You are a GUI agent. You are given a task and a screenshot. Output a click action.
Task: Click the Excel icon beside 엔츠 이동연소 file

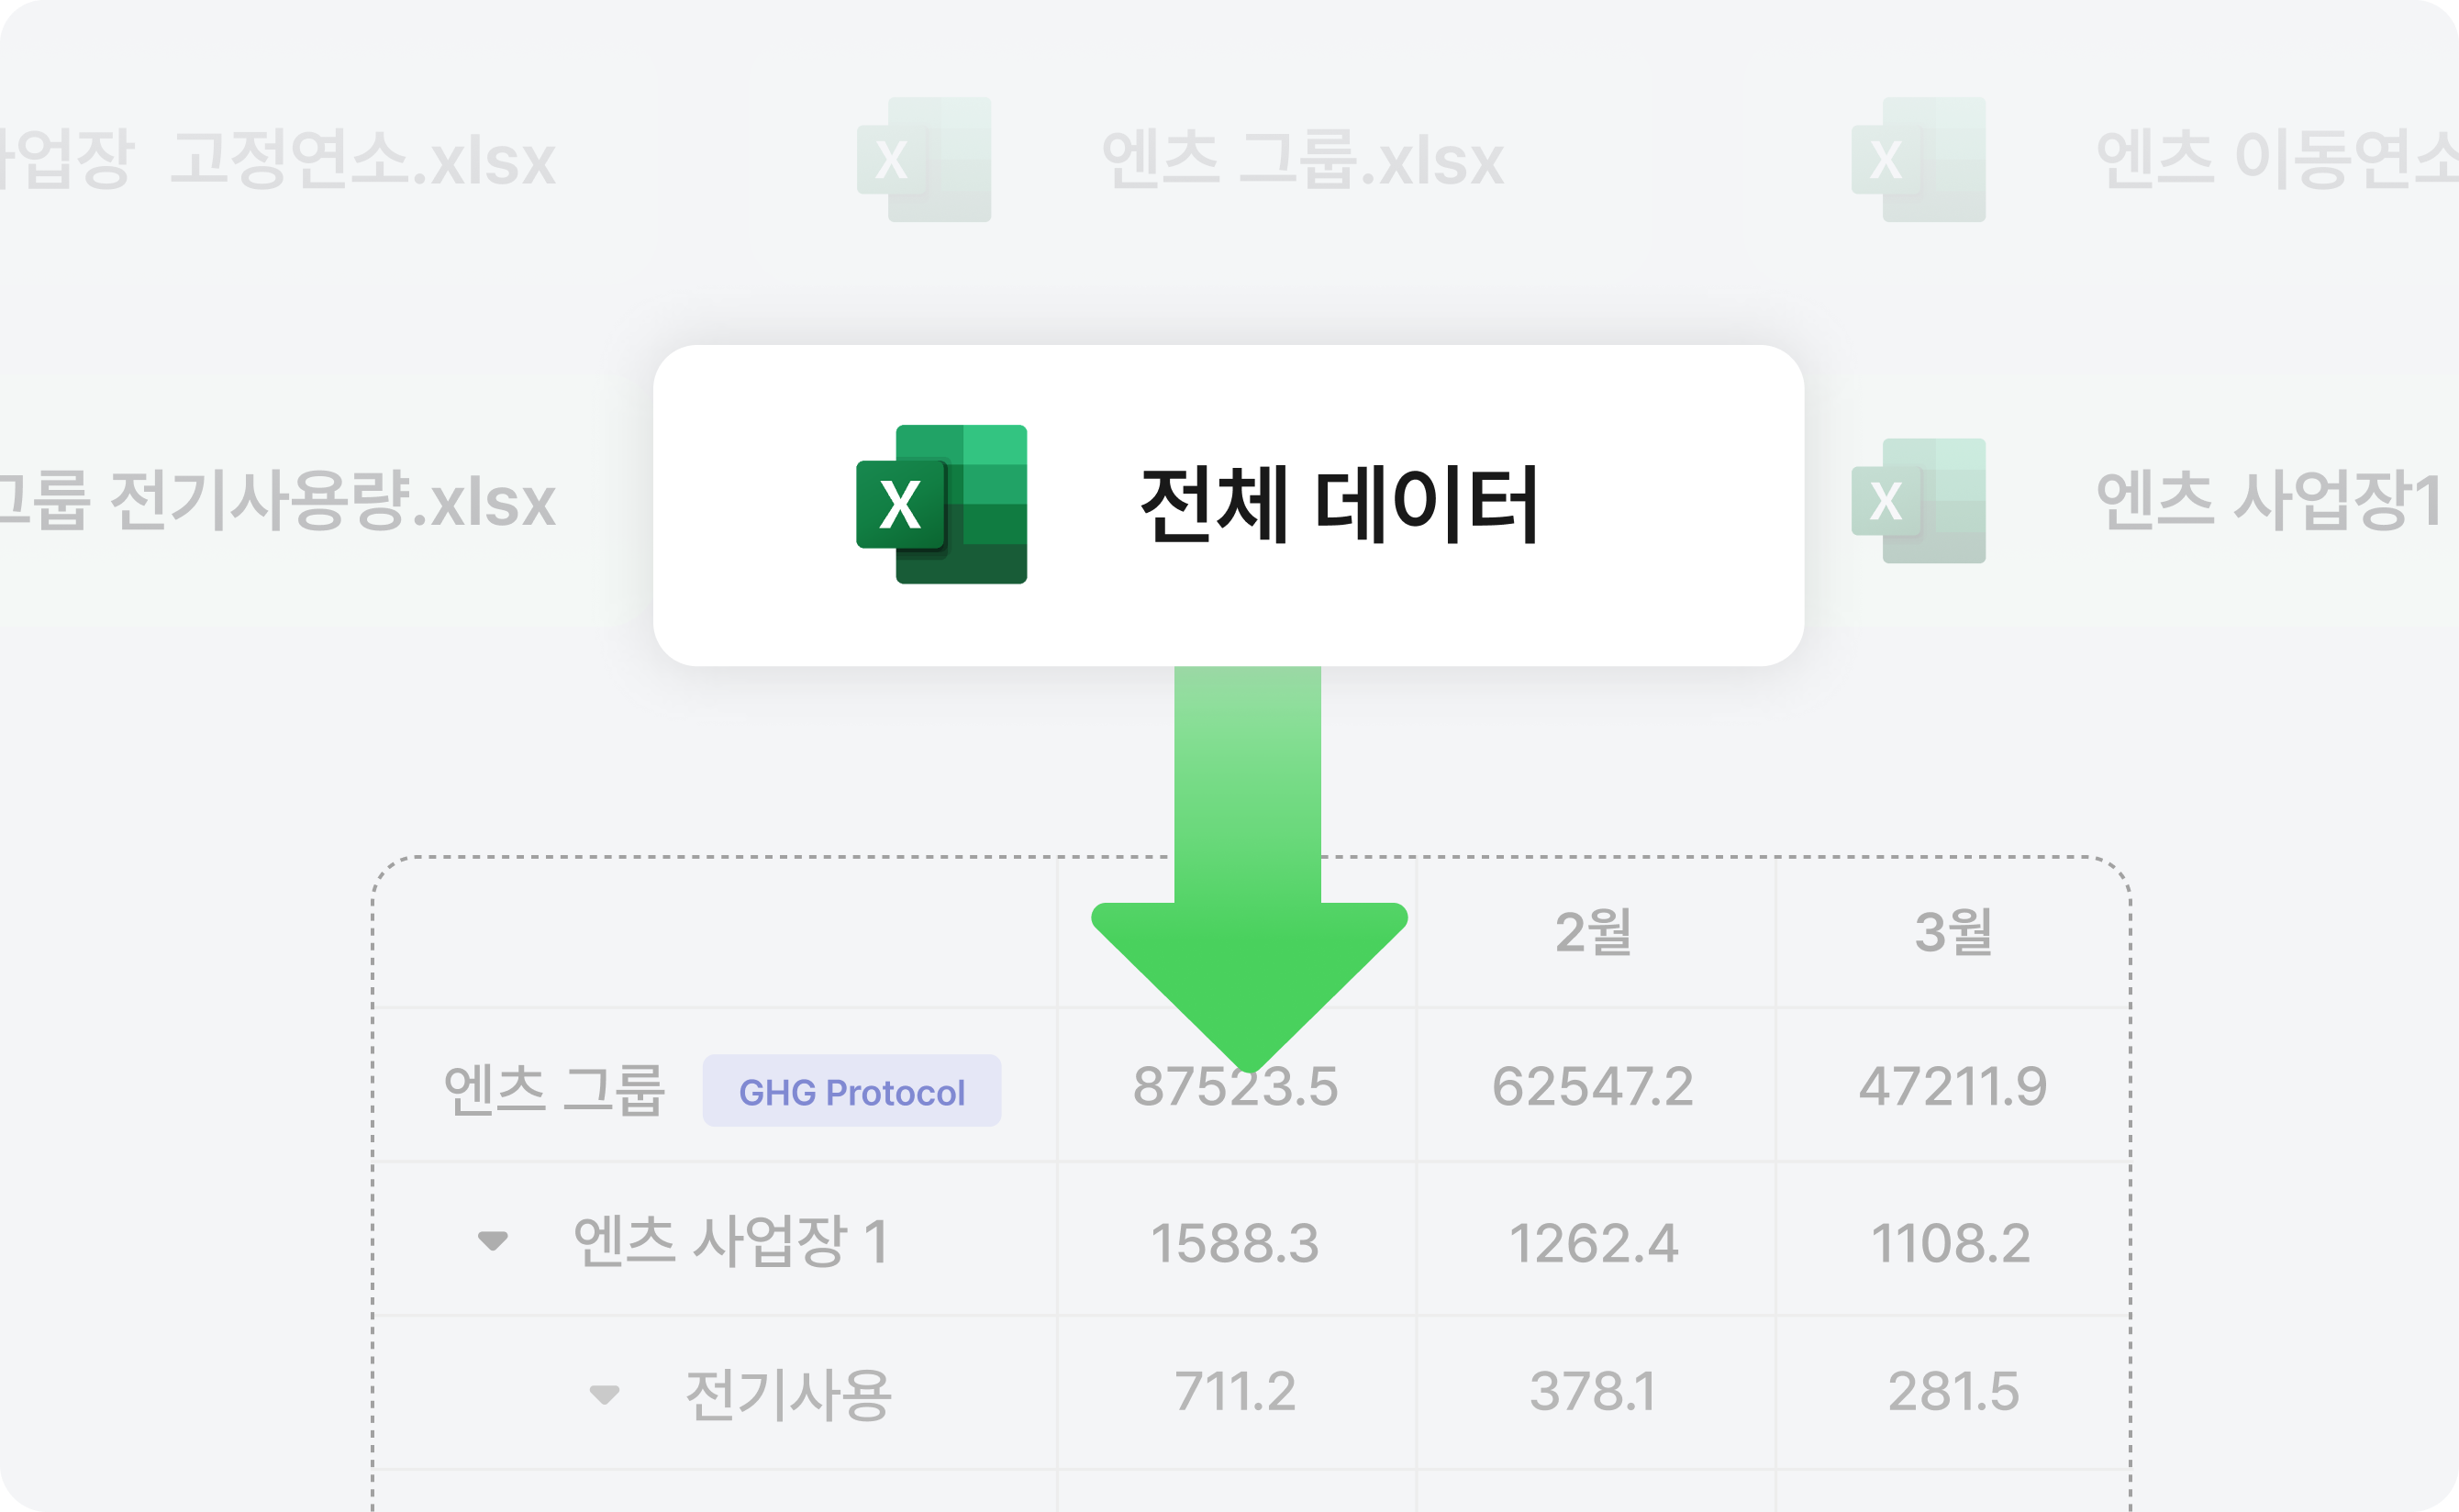(1918, 160)
